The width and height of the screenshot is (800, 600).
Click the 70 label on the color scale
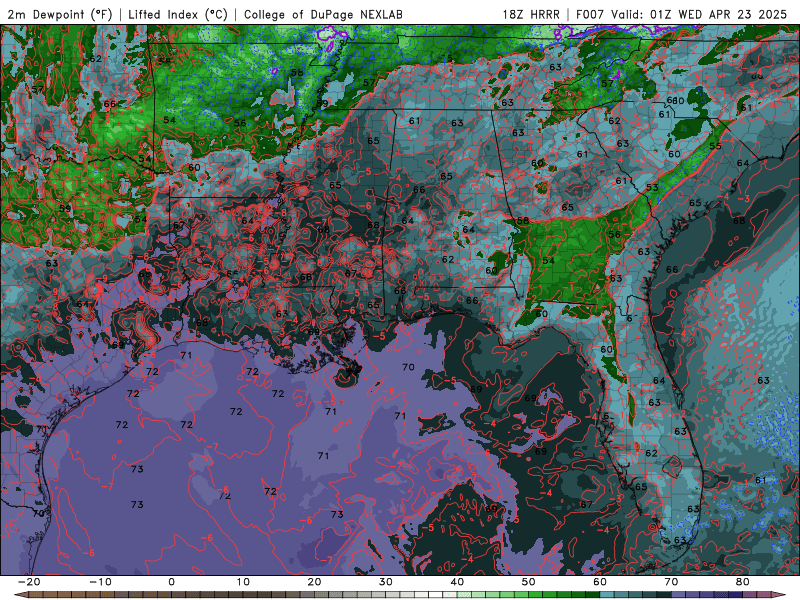pyautogui.click(x=671, y=582)
